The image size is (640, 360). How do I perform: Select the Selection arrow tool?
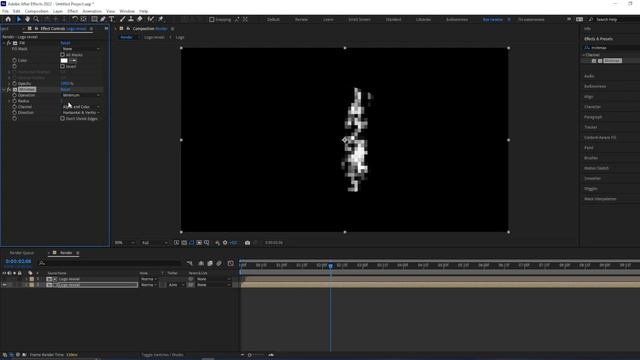pos(19,19)
